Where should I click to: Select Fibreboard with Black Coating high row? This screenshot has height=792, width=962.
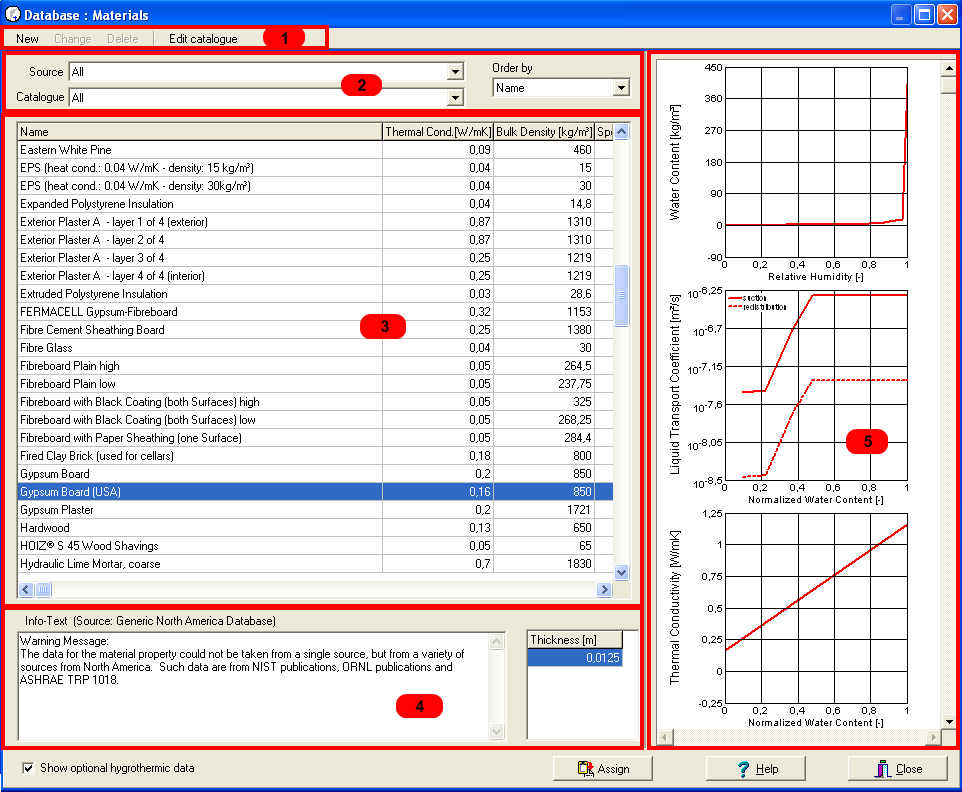click(315, 402)
